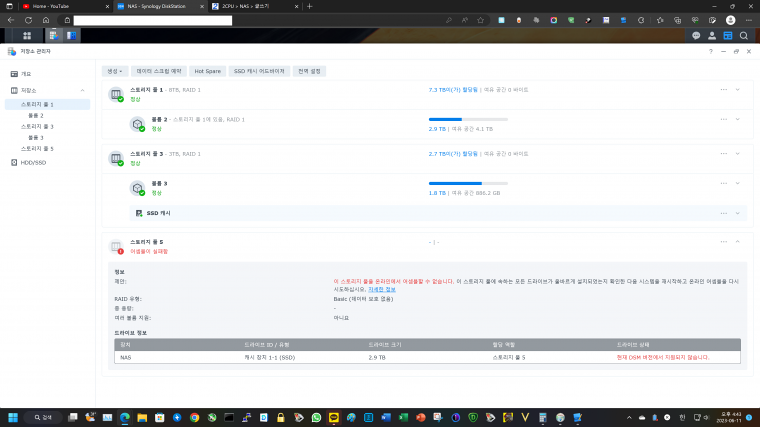The height and width of the screenshot is (427, 760).
Task: Click Volume 3 cube icon
Action: [138, 188]
